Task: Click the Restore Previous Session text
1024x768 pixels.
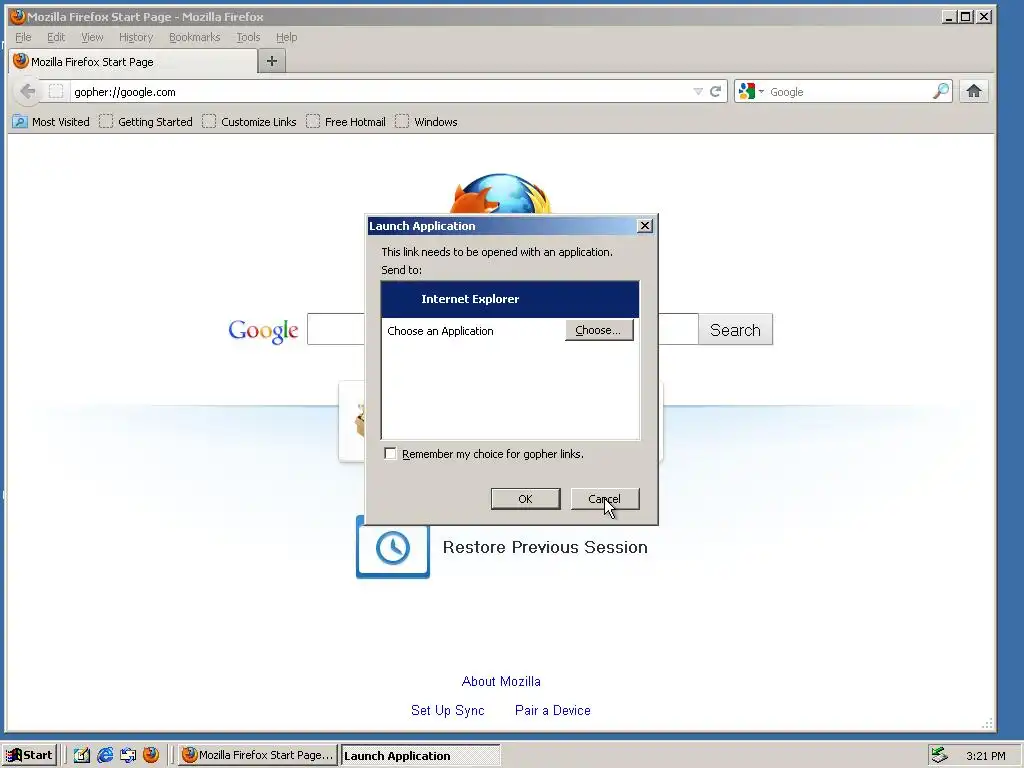Action: coord(545,547)
